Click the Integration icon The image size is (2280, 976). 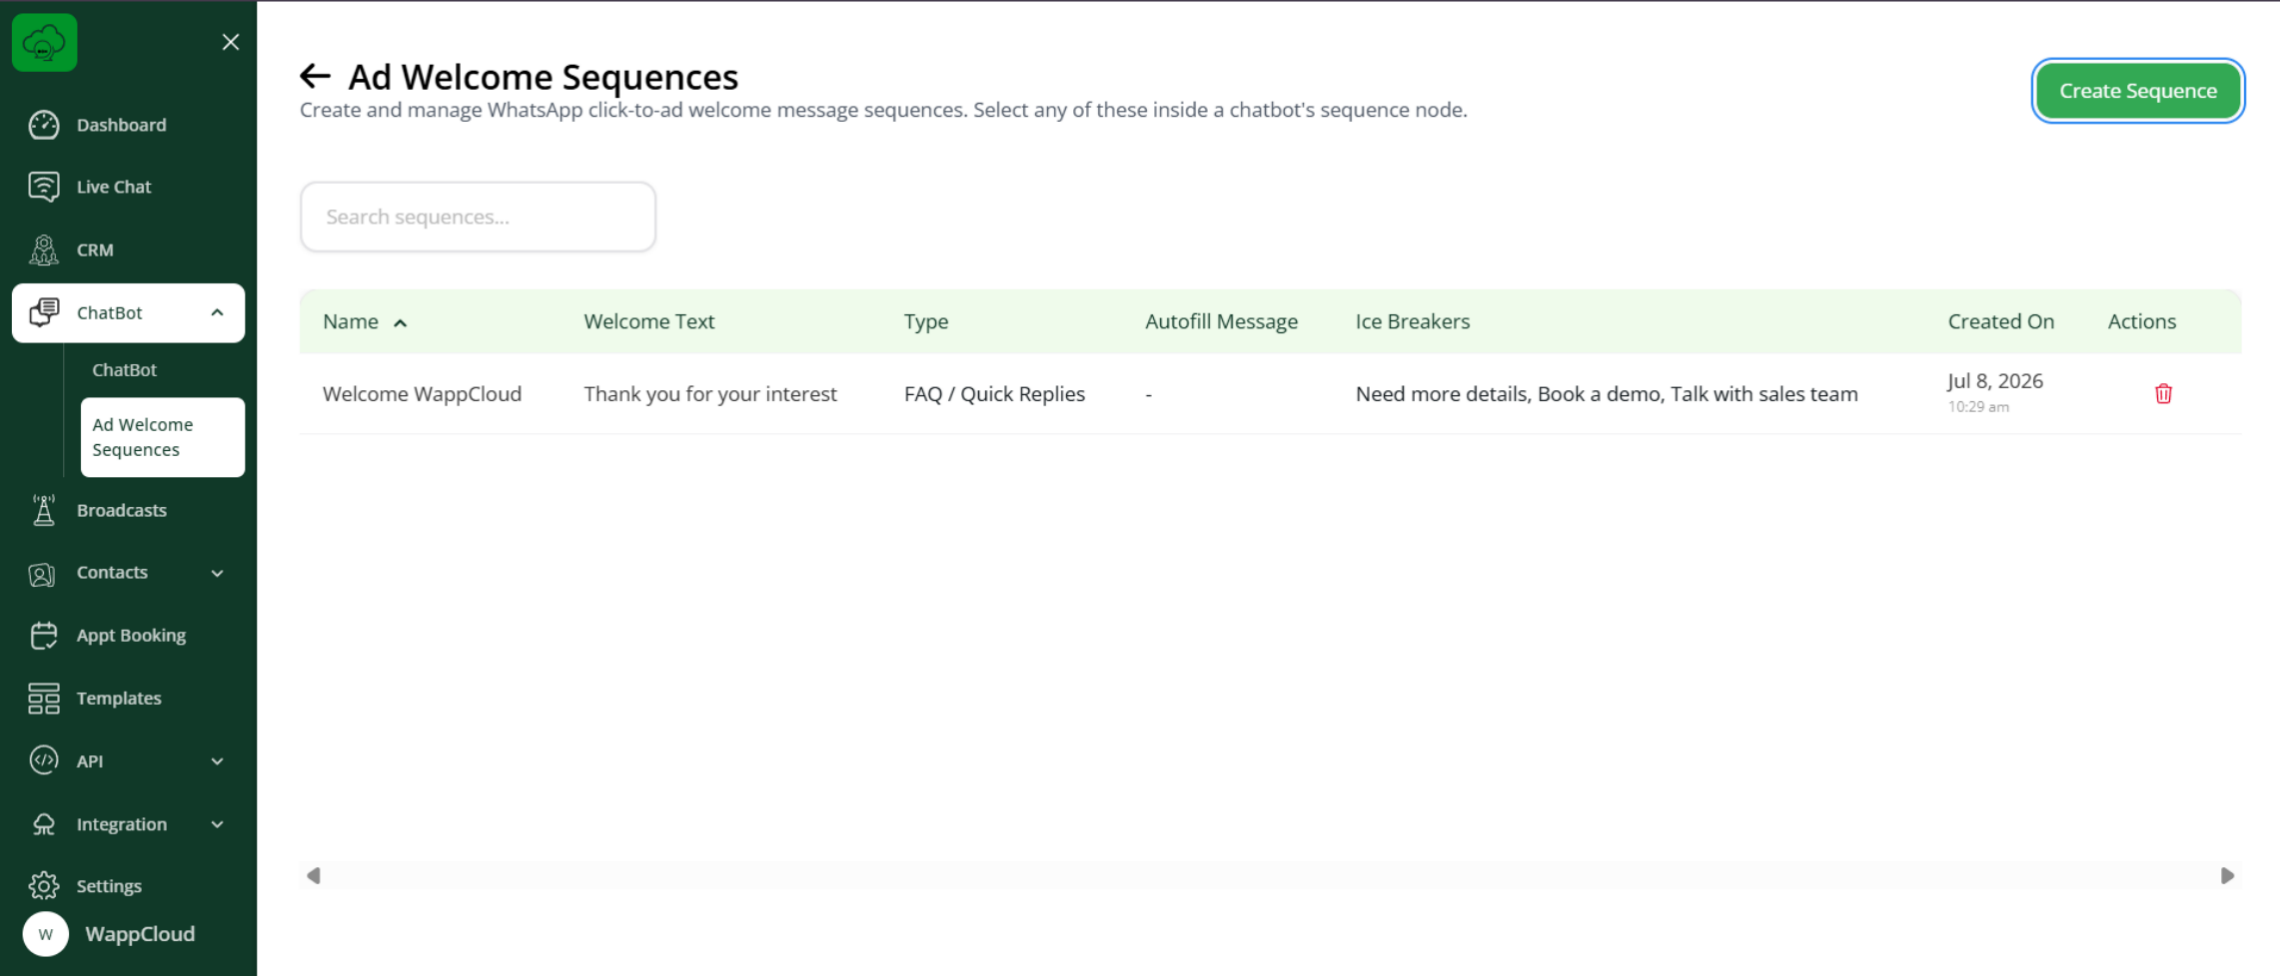[x=44, y=824]
